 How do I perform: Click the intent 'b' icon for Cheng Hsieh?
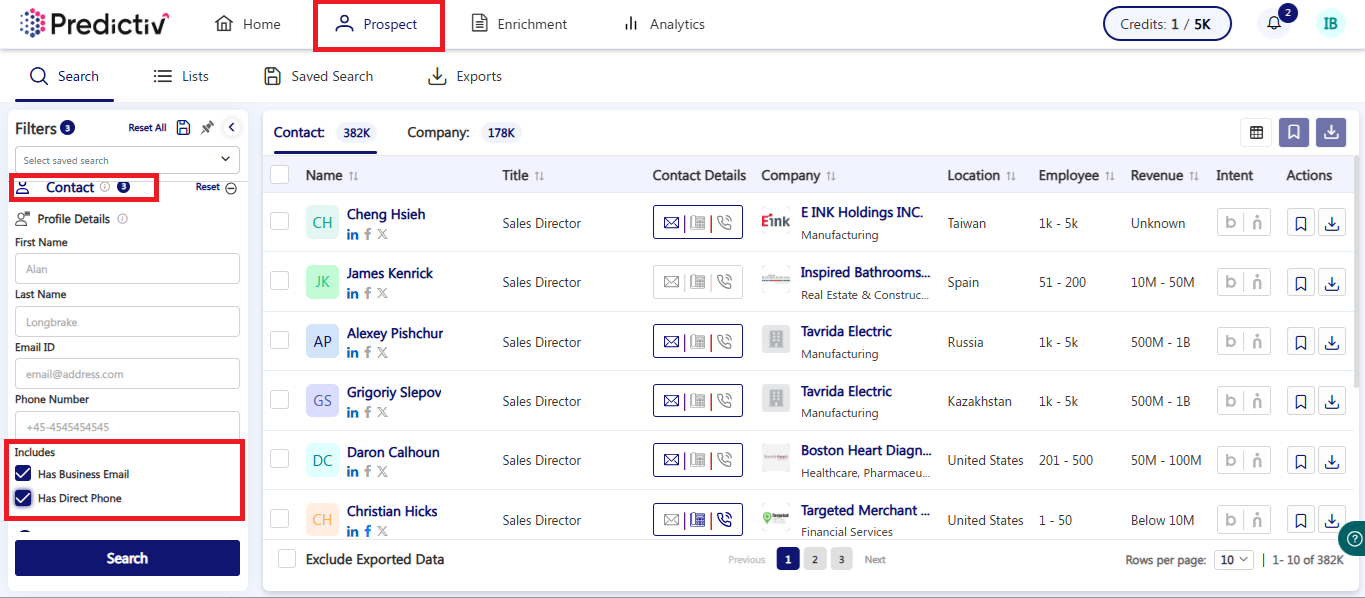click(1231, 223)
